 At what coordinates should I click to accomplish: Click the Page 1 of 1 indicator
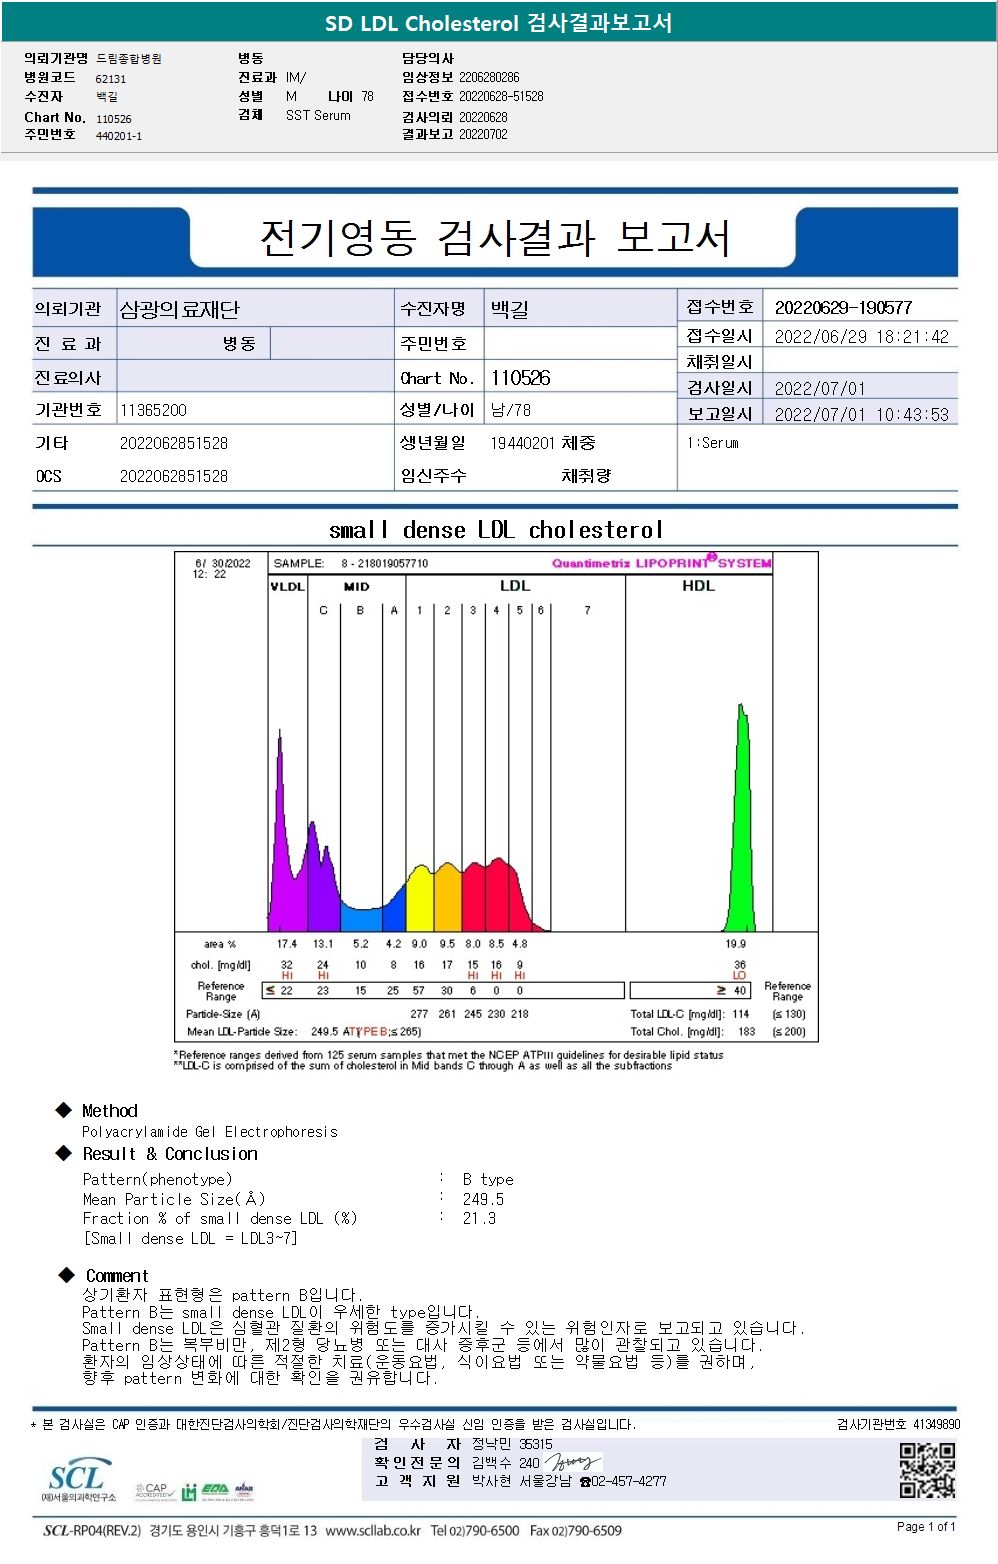(x=926, y=1527)
